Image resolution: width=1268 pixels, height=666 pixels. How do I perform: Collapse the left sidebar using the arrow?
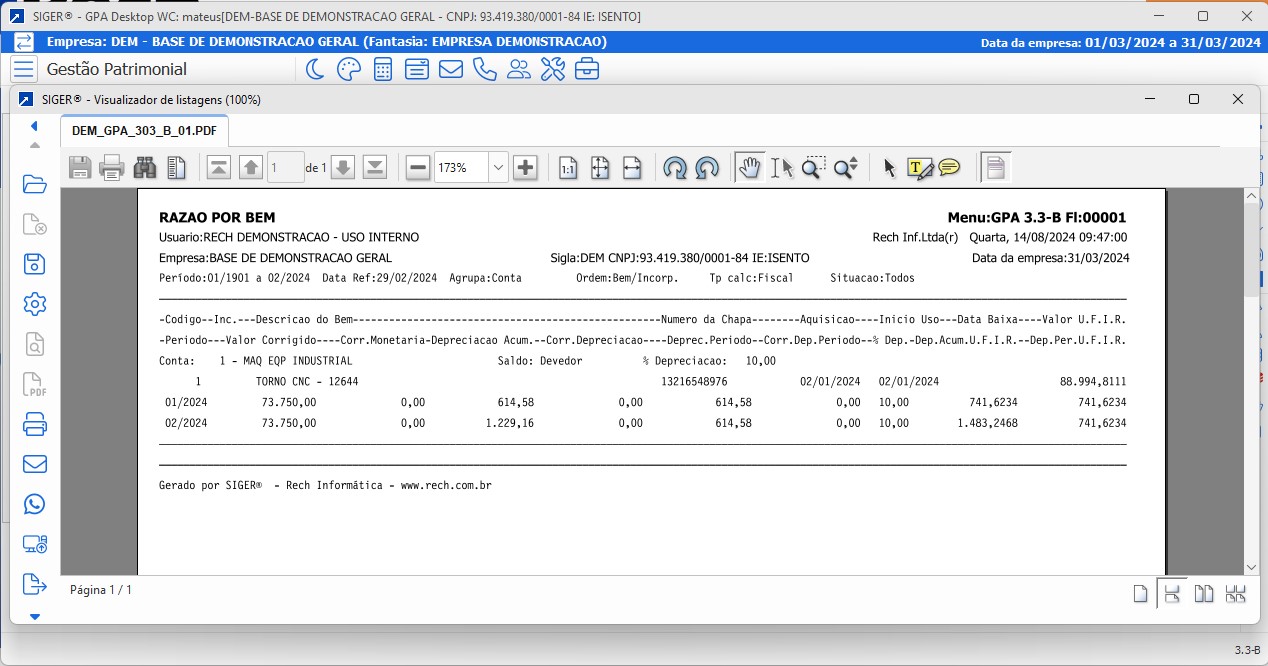point(34,126)
